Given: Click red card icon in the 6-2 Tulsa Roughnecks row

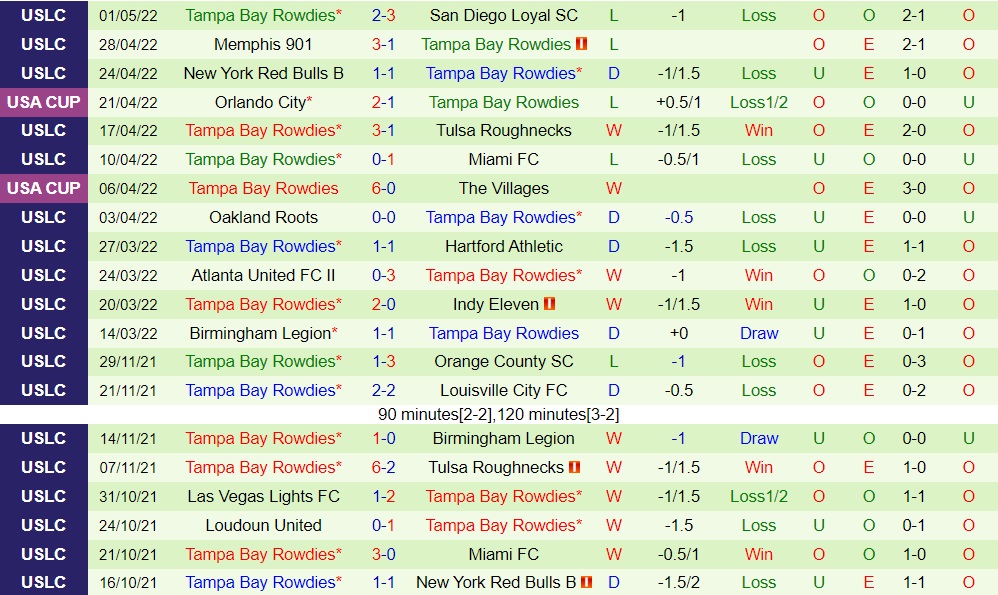Looking at the screenshot, I should 575,467.
